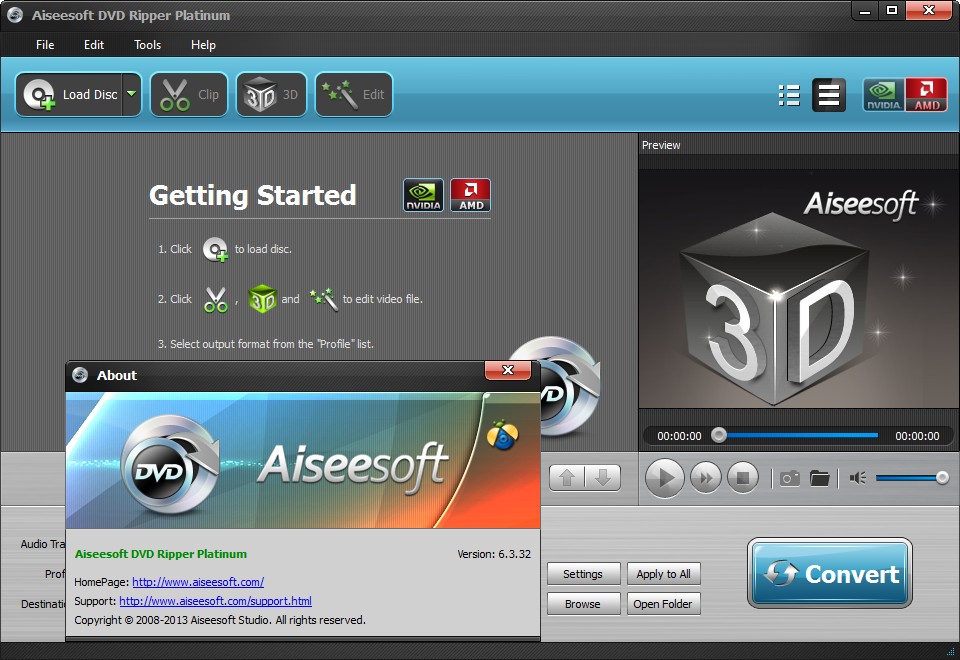Click the Edit magic wand toolbar button
This screenshot has width=960, height=660.
tap(353, 94)
